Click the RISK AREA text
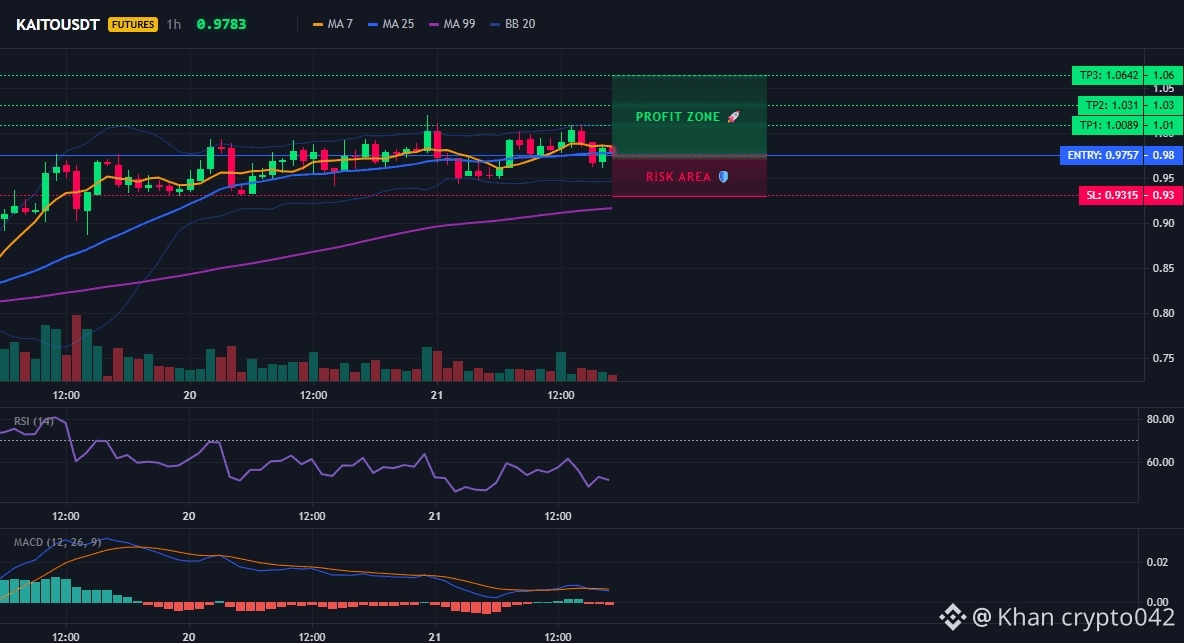Screen dimensions: 1184x643 tap(678, 177)
